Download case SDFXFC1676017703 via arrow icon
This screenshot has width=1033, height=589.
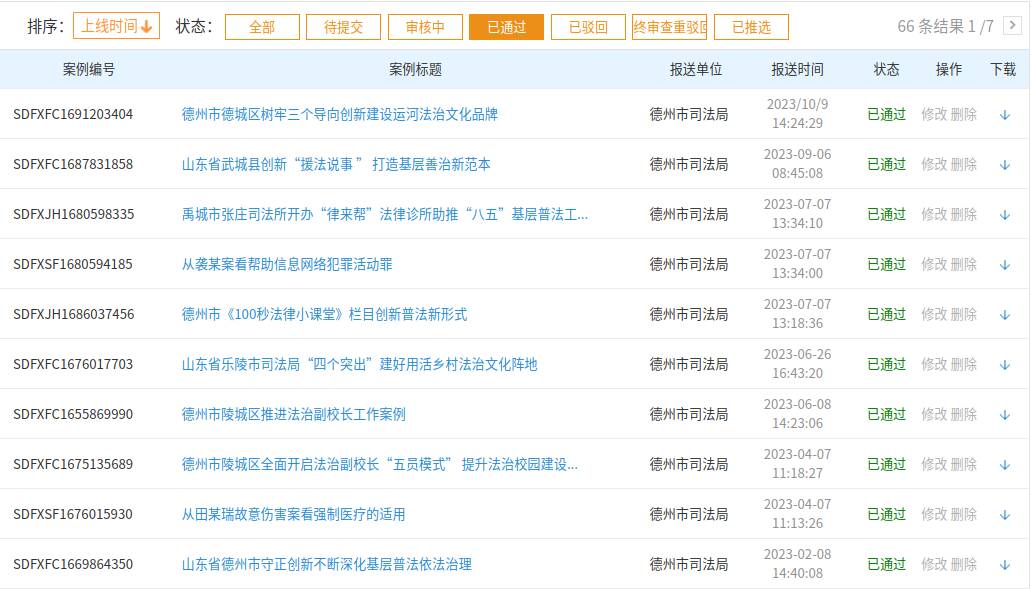[1004, 365]
